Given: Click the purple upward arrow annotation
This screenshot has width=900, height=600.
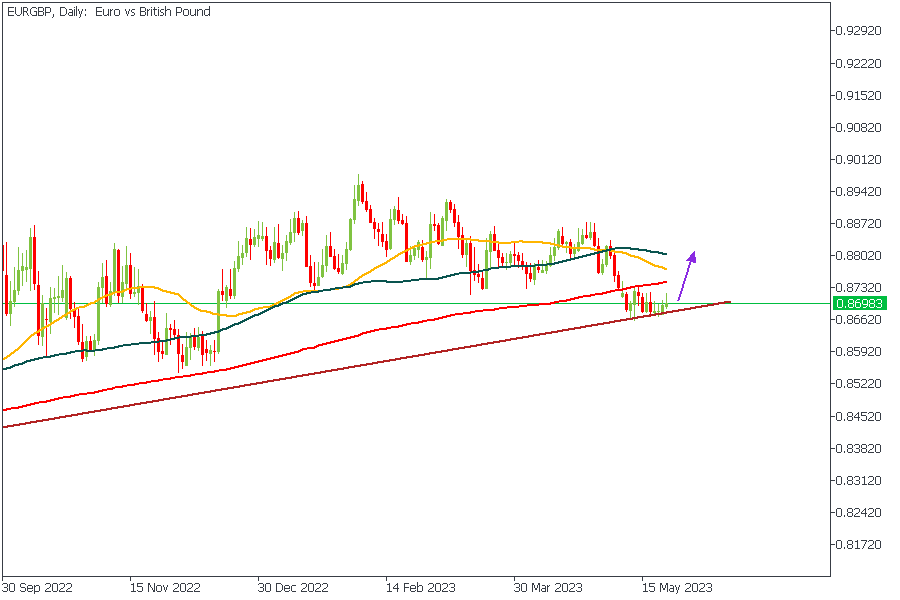Looking at the screenshot, I should click(x=686, y=275).
